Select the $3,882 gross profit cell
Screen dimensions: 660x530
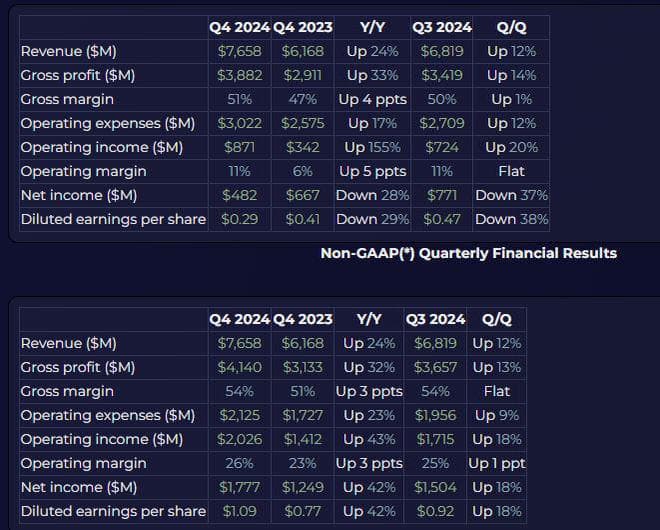[x=238, y=75]
